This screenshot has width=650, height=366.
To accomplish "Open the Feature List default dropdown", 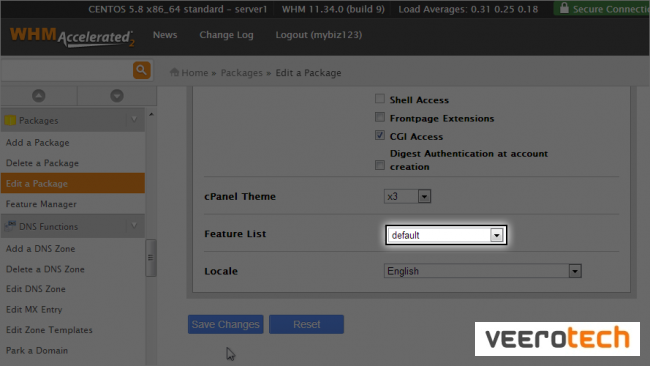I will (x=446, y=235).
